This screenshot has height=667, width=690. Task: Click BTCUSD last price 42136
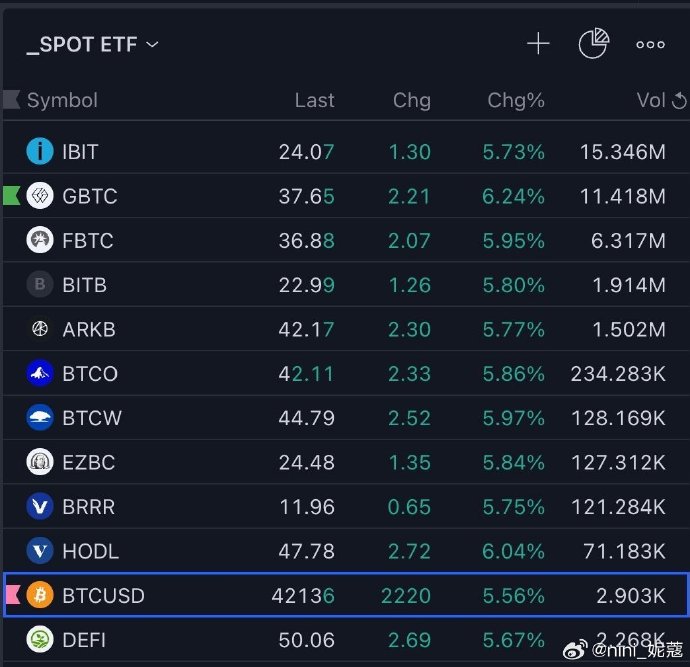[303, 596]
